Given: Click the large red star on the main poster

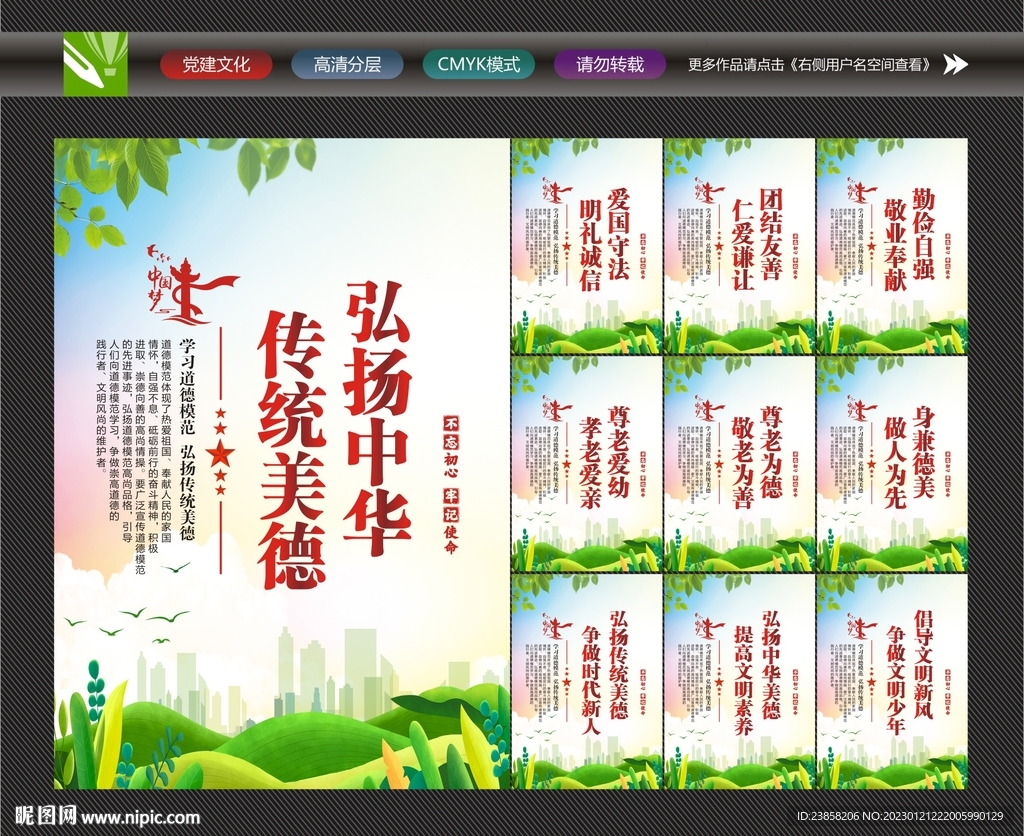Looking at the screenshot, I should tap(221, 453).
